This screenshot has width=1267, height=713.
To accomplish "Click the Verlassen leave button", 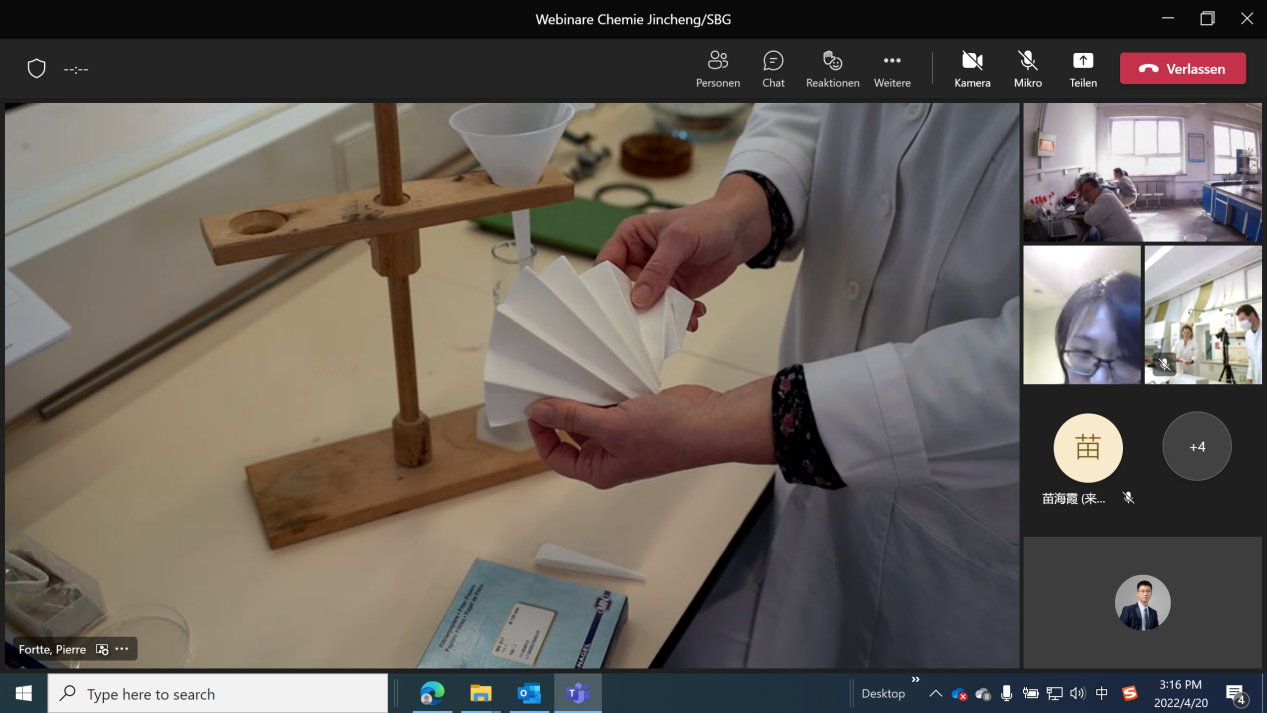I will click(x=1183, y=69).
